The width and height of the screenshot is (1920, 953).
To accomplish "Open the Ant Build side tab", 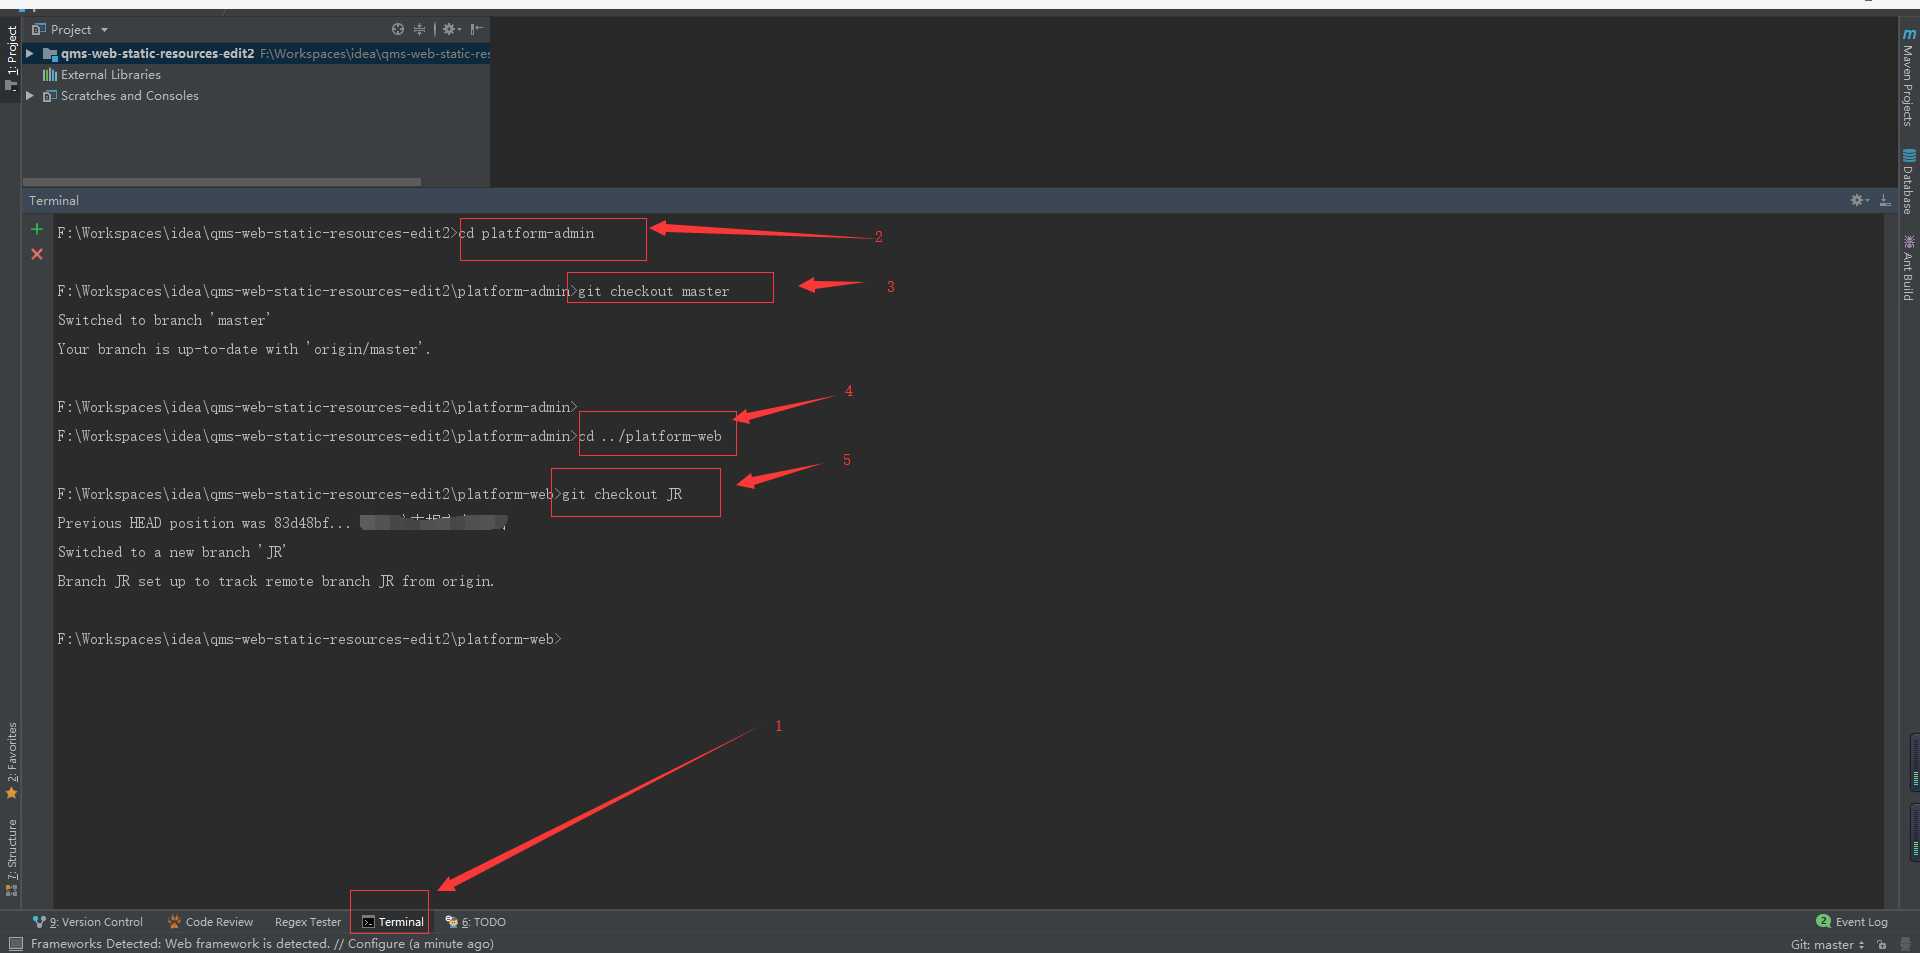I will (x=1908, y=267).
